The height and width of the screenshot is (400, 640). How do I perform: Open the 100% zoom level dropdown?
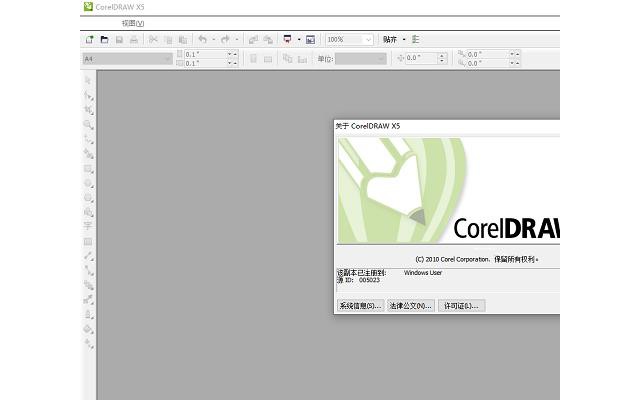369,40
